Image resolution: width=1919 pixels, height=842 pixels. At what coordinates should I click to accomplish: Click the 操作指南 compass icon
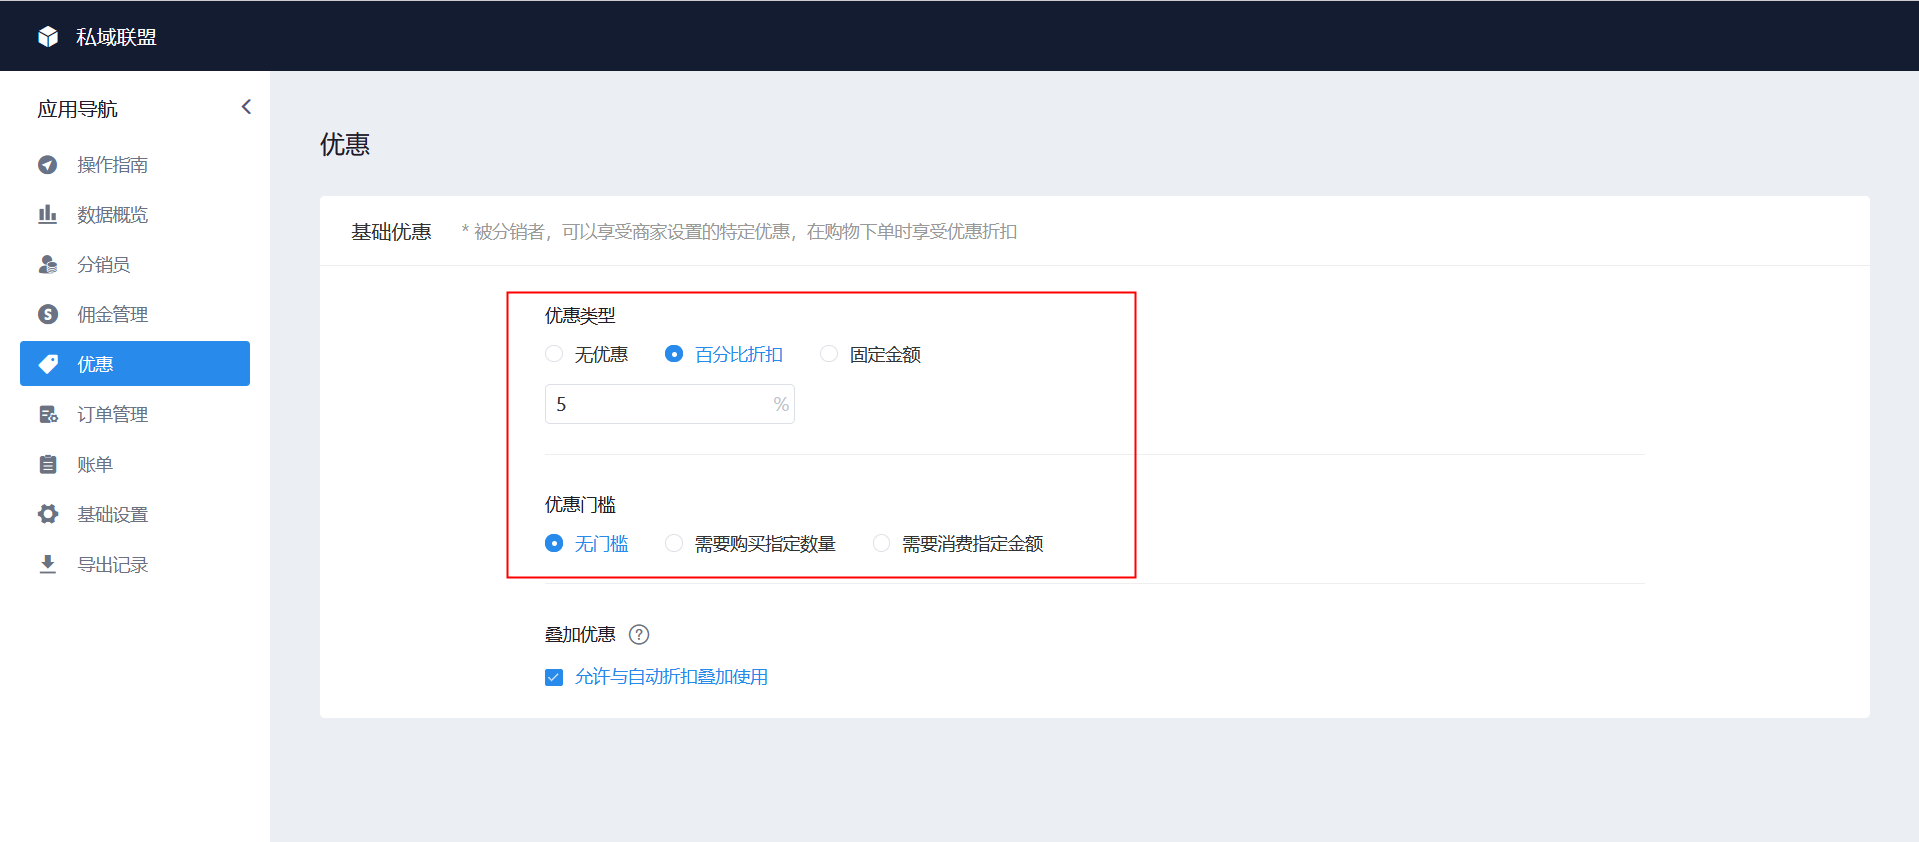tap(48, 165)
